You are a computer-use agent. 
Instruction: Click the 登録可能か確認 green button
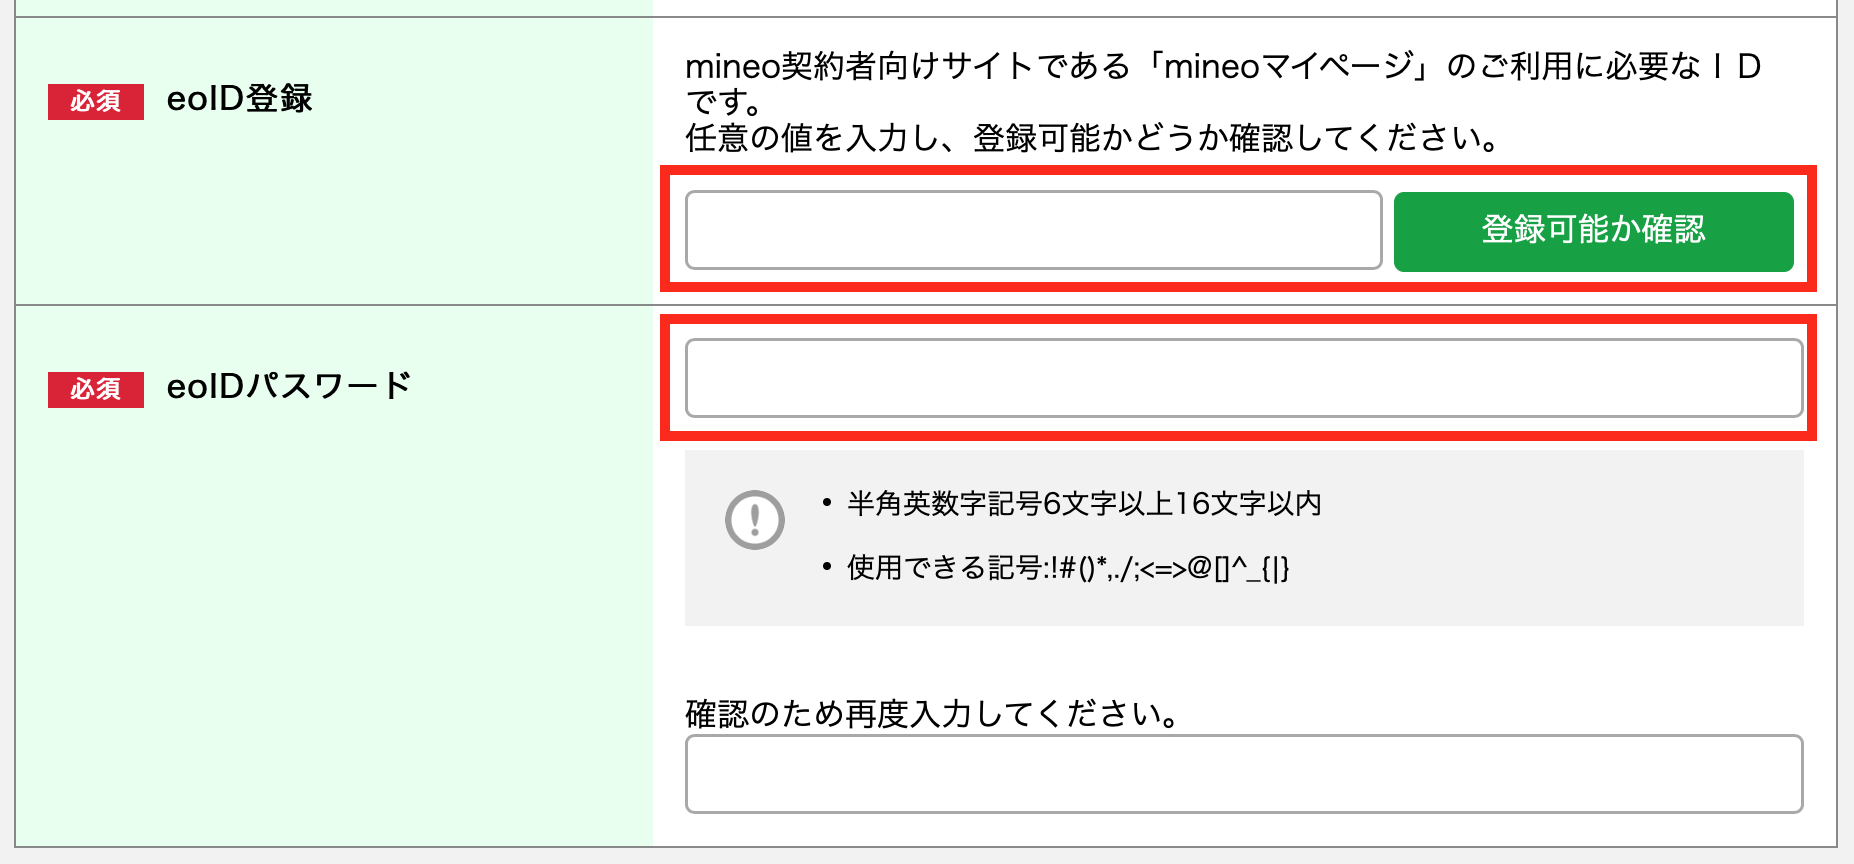pyautogui.click(x=1592, y=231)
